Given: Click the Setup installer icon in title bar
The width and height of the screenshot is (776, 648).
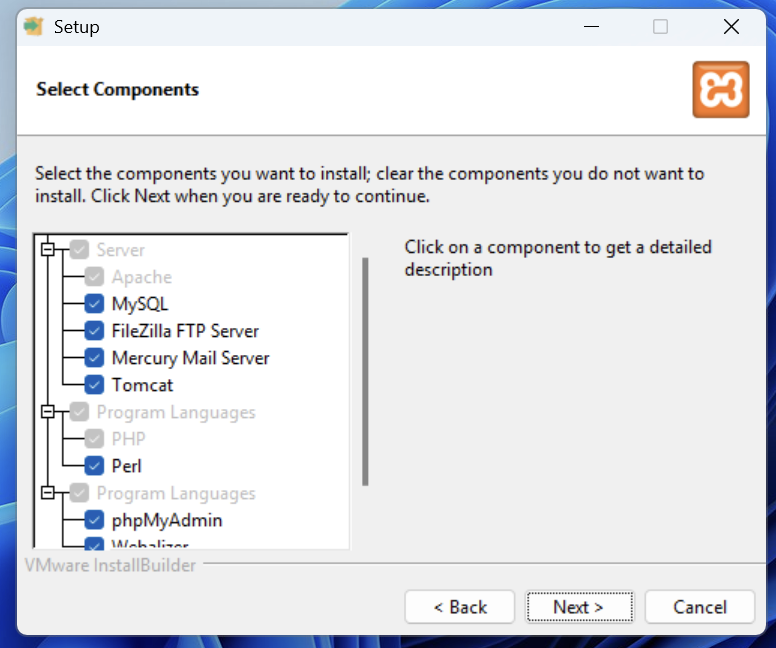Looking at the screenshot, I should click(x=34, y=27).
